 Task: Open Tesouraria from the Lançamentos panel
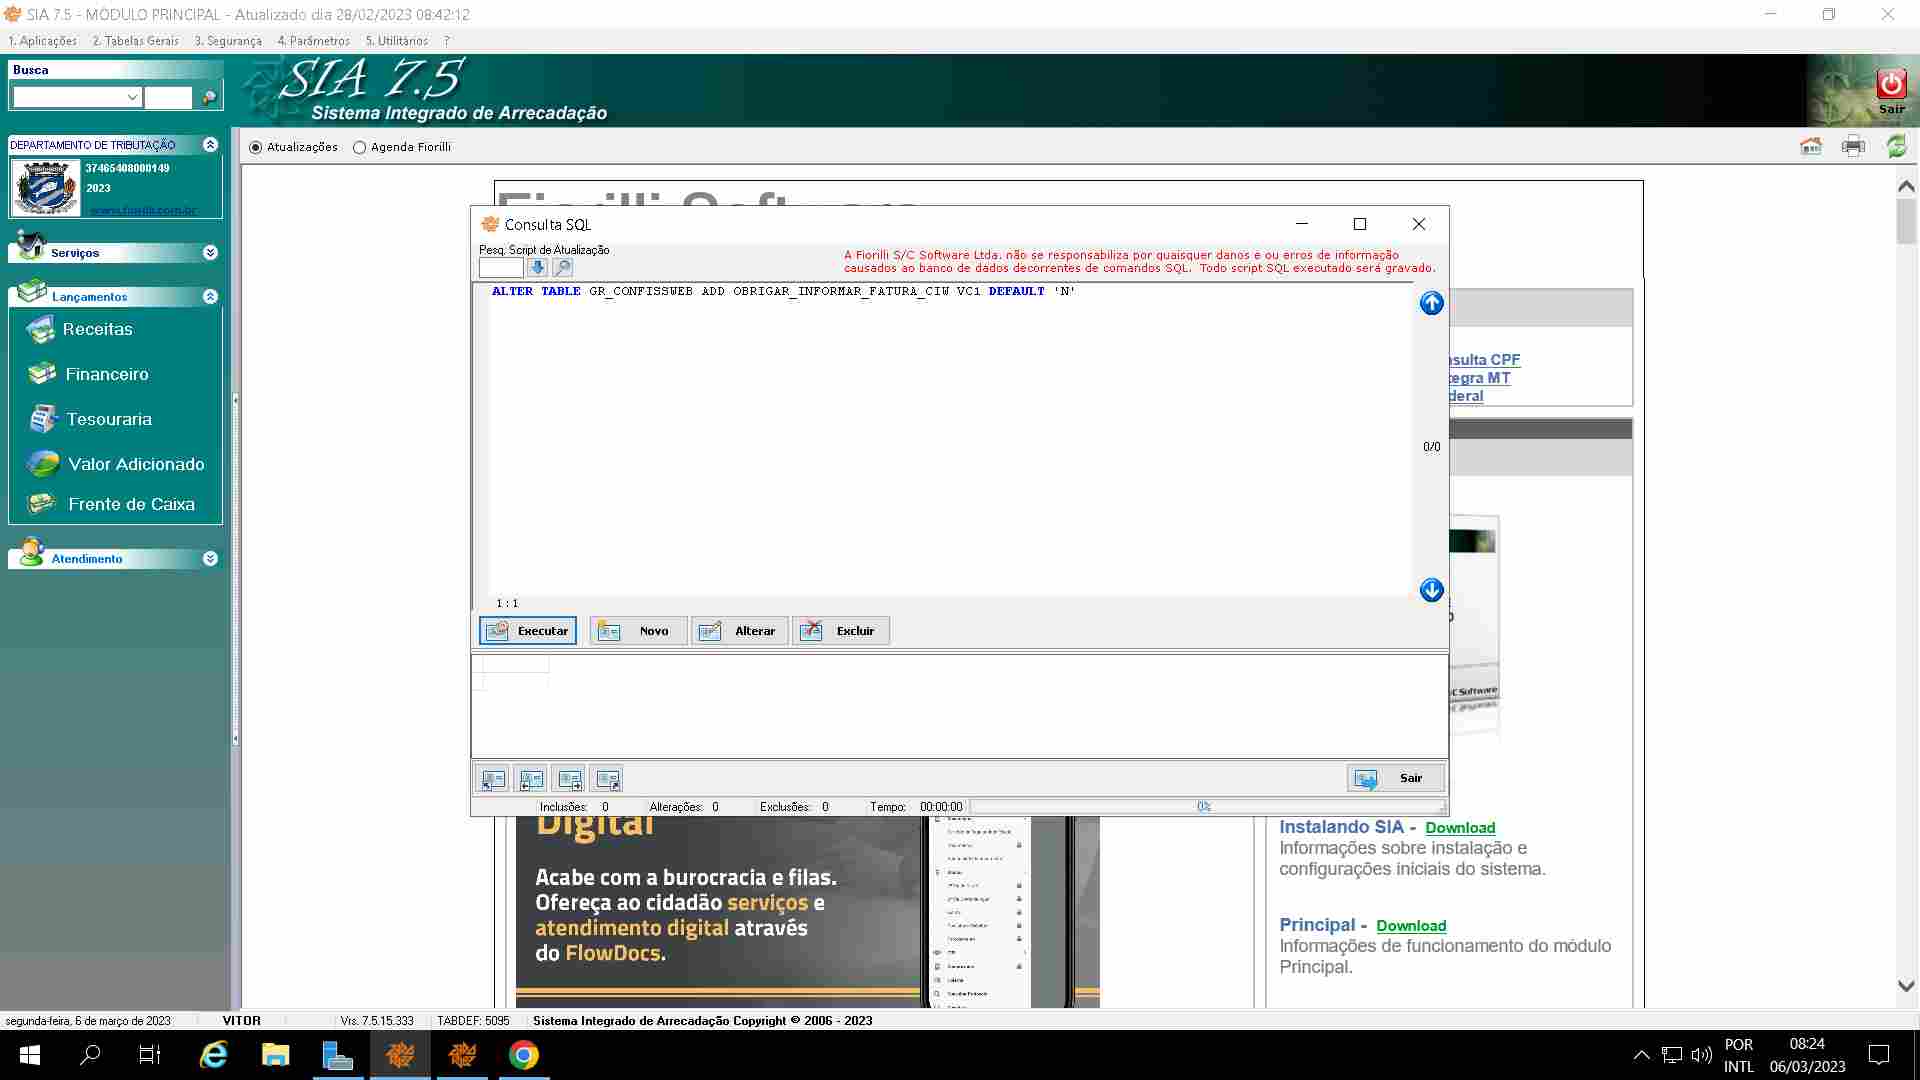tap(108, 419)
